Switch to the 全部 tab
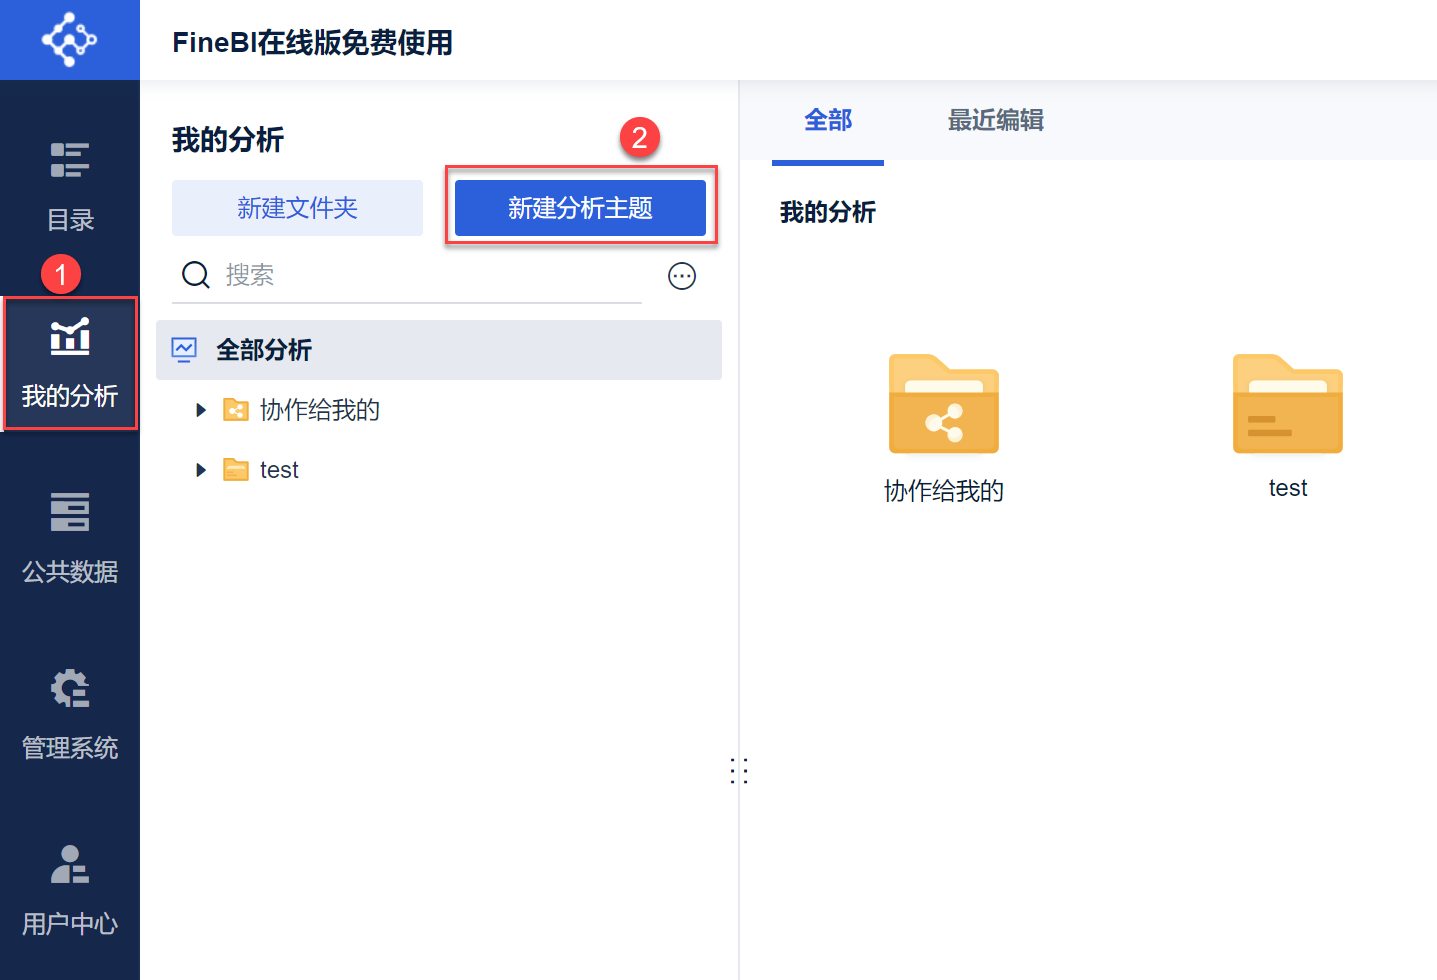The width and height of the screenshot is (1437, 980). 828,121
